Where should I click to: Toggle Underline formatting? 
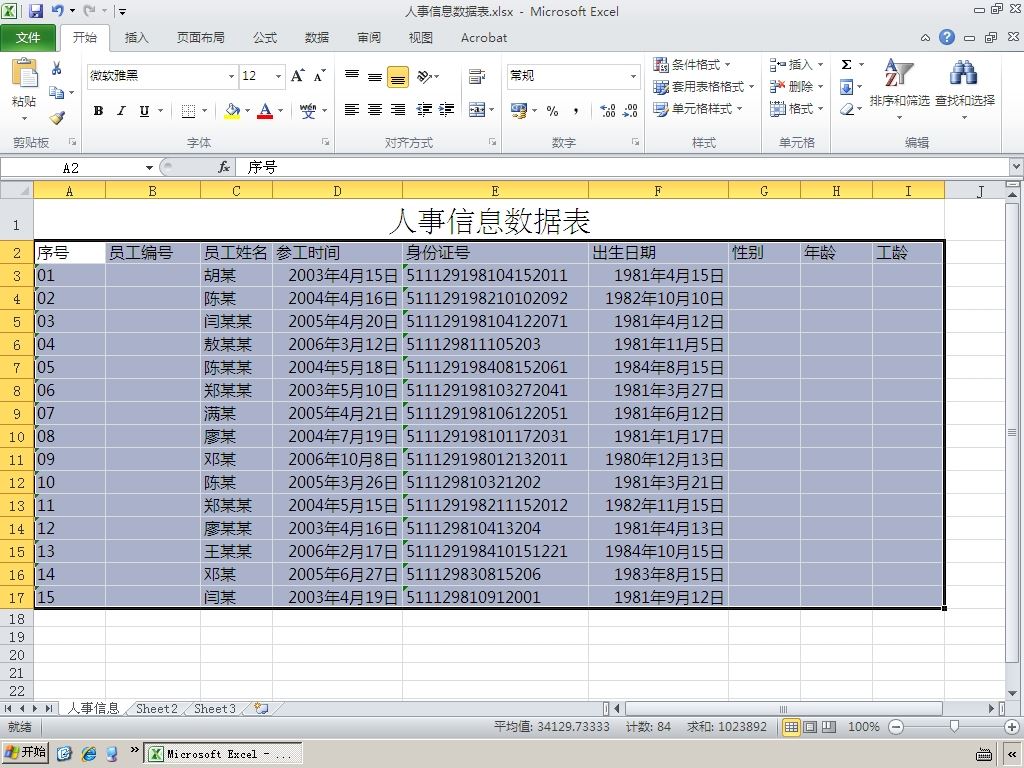(144, 111)
